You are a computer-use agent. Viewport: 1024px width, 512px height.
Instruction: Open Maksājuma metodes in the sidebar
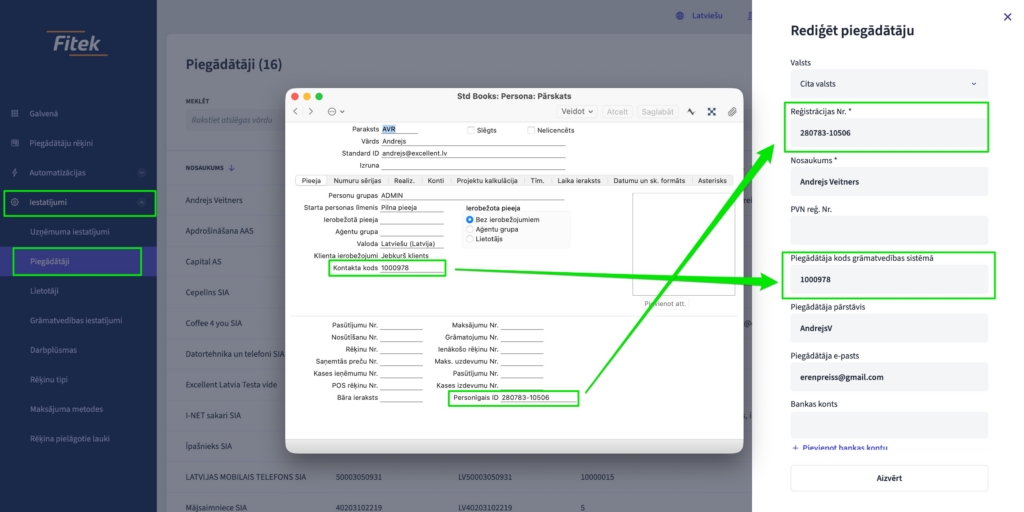point(67,409)
